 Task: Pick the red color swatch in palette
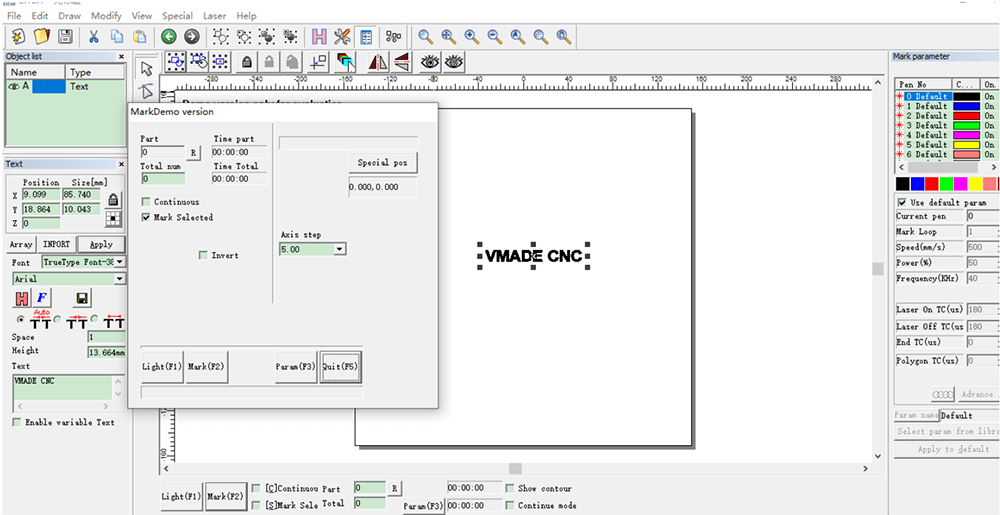932,184
